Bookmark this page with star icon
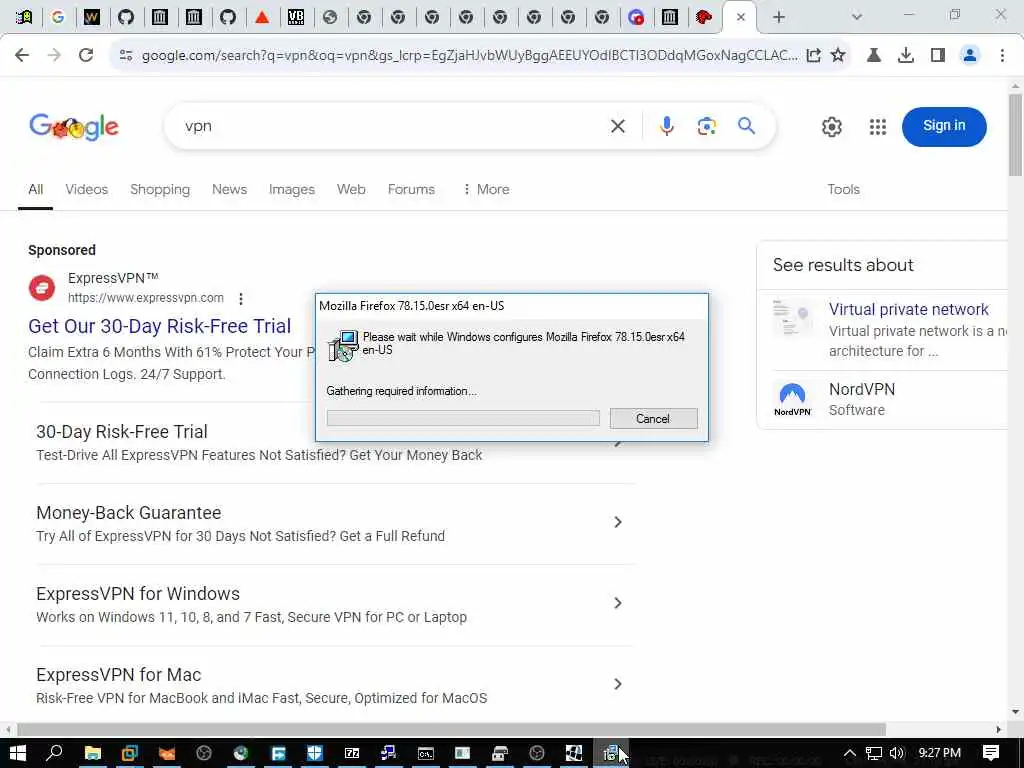This screenshot has height=768, width=1024. click(838, 56)
